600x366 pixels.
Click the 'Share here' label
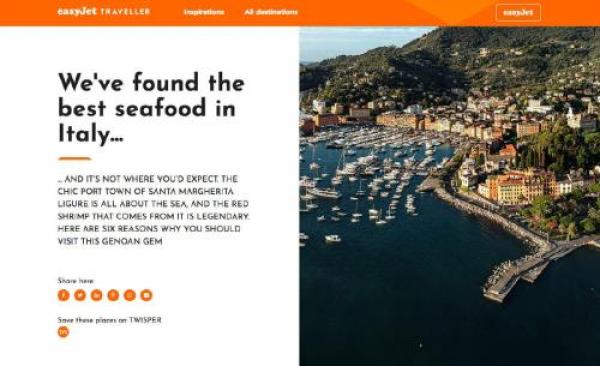point(75,281)
